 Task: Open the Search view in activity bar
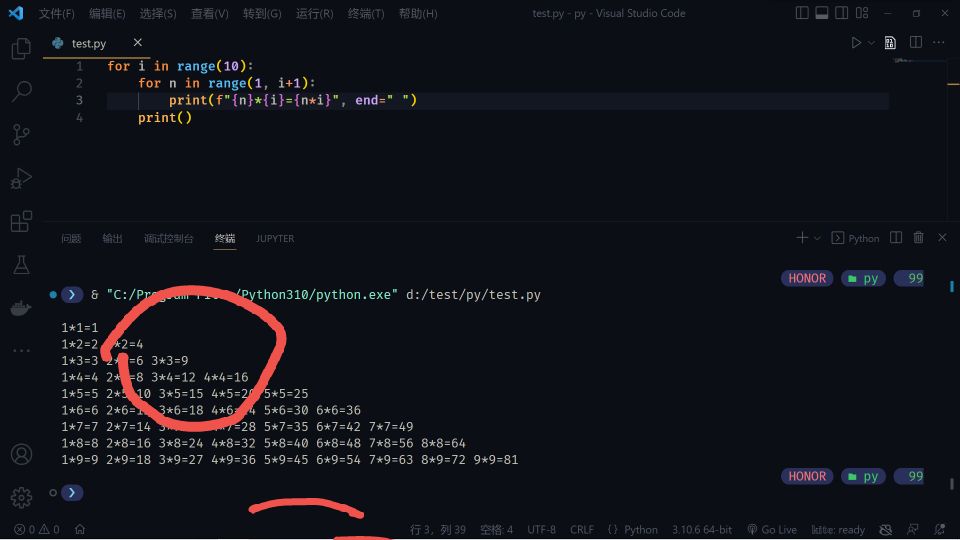(21, 92)
